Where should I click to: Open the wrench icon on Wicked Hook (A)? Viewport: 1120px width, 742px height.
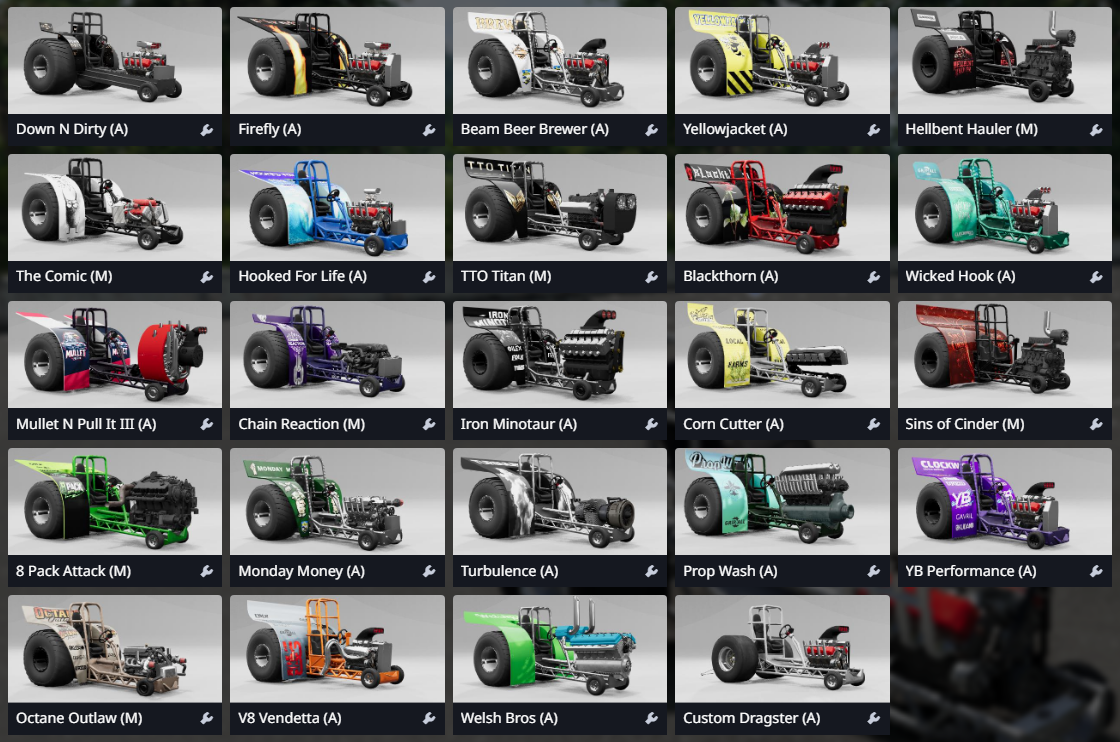coord(1096,277)
